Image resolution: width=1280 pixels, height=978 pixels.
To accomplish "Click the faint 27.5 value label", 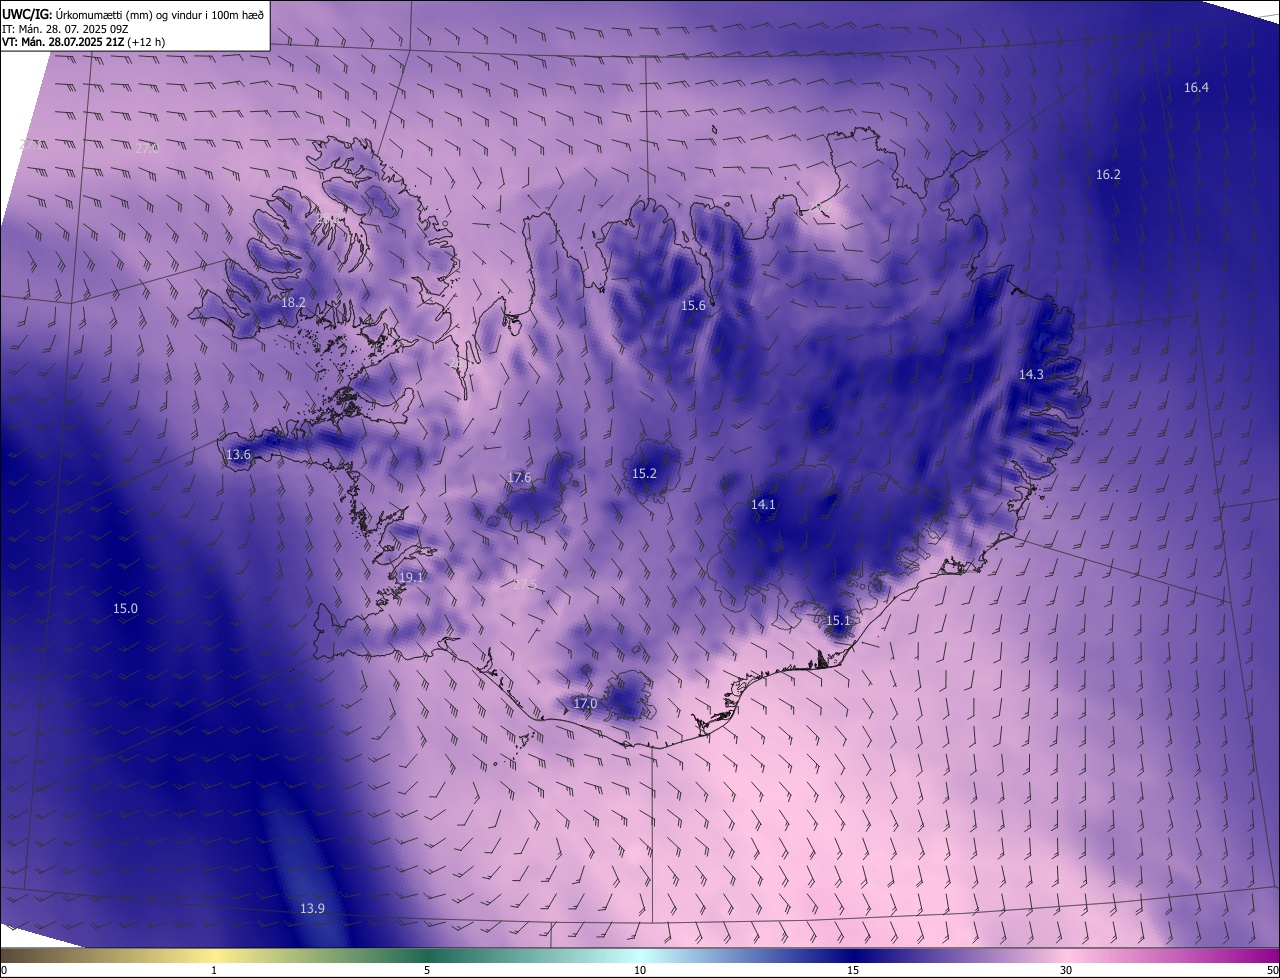I will (x=525, y=584).
